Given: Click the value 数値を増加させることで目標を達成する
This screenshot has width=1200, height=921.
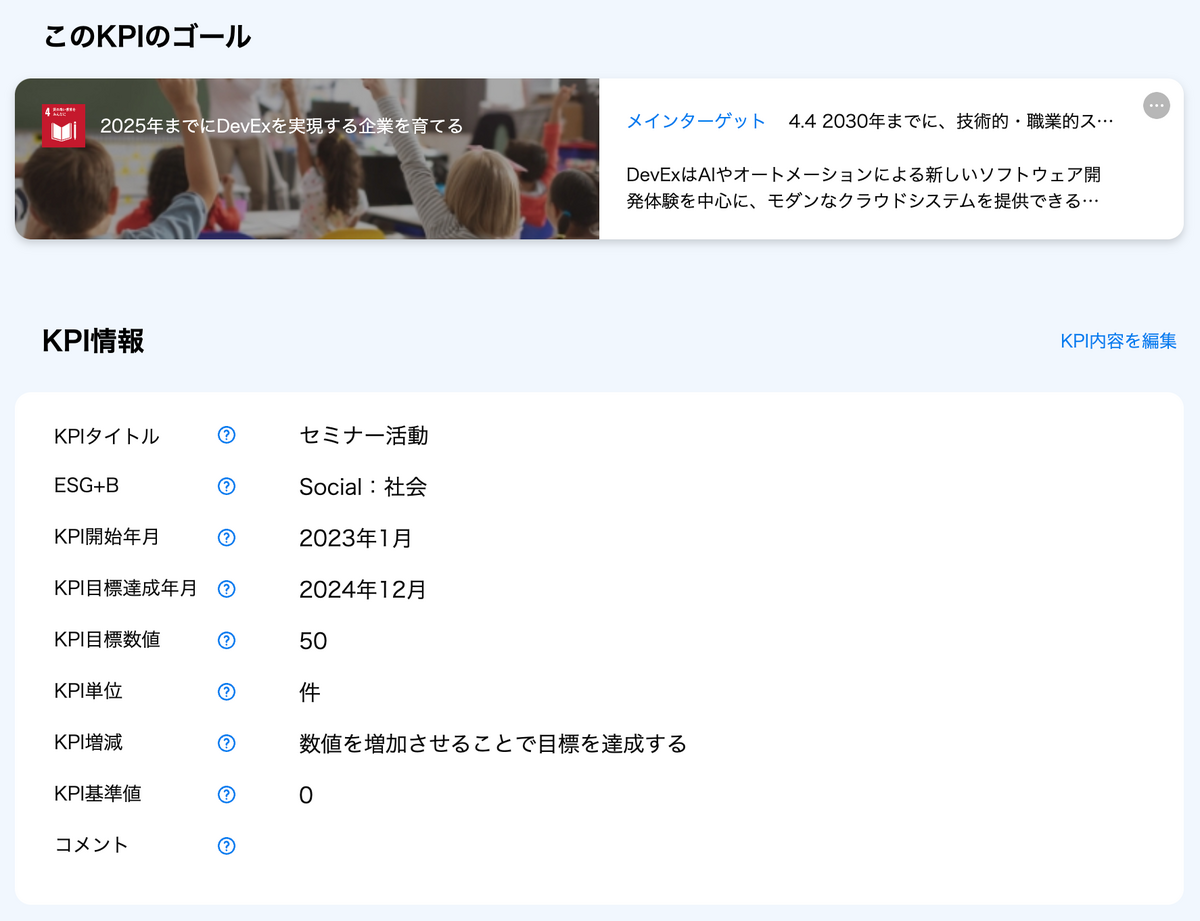Looking at the screenshot, I should tap(493, 743).
